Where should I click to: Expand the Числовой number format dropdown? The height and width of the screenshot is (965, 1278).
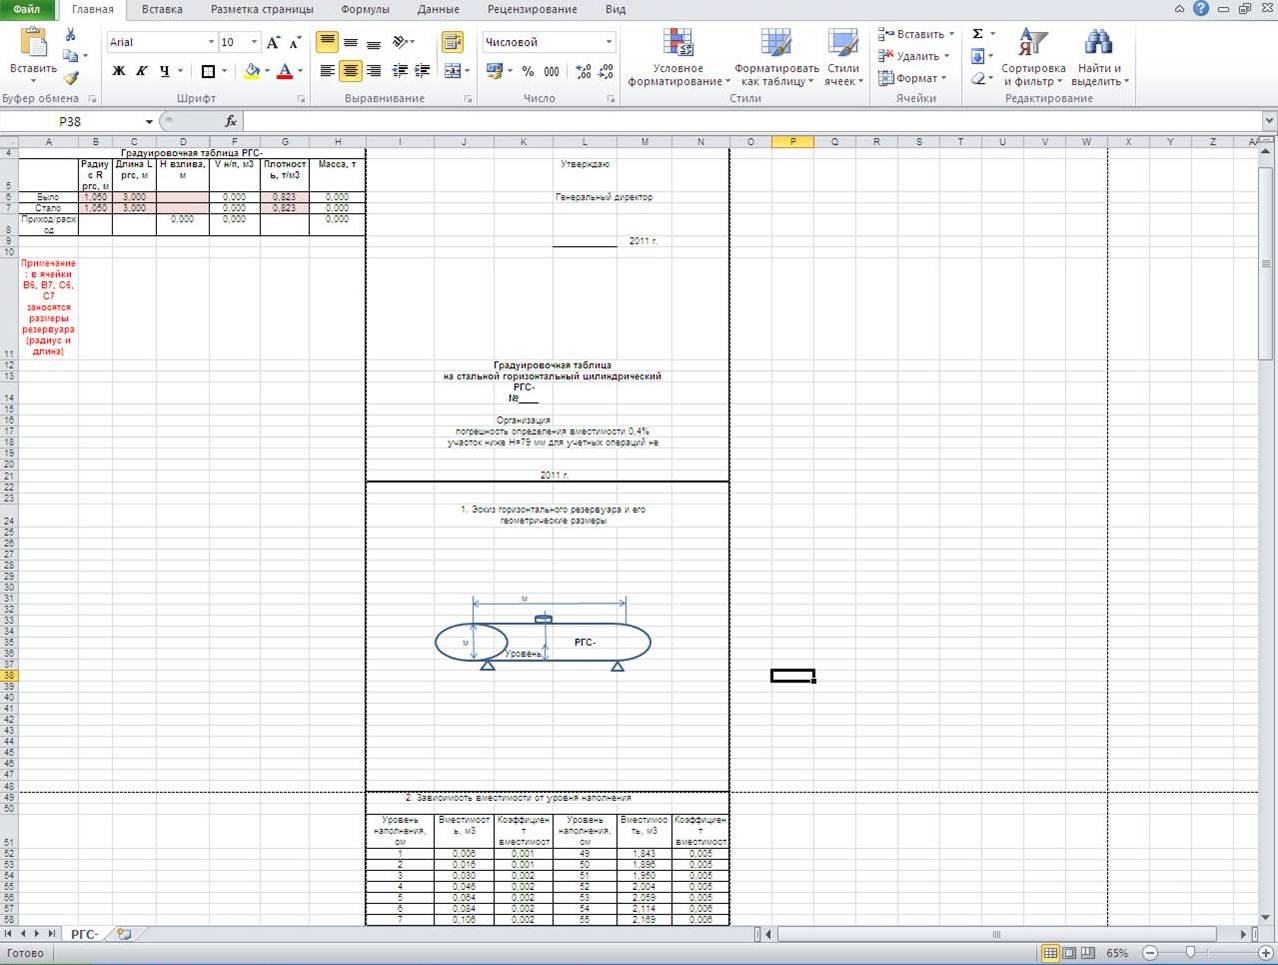tap(608, 42)
